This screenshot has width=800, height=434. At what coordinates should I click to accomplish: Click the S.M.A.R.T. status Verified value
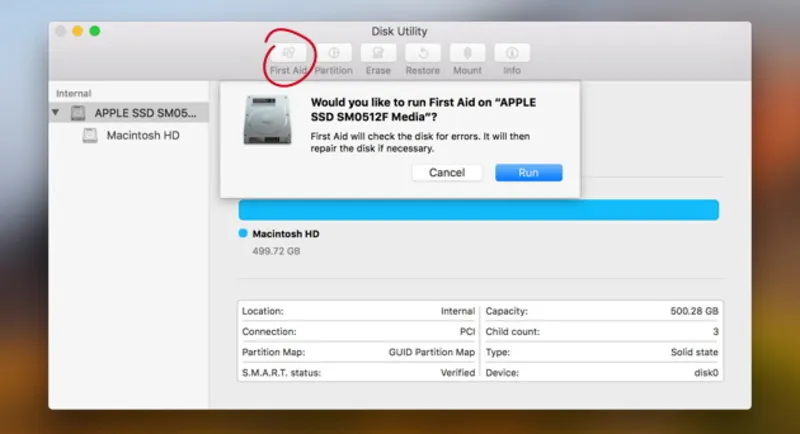click(458, 373)
